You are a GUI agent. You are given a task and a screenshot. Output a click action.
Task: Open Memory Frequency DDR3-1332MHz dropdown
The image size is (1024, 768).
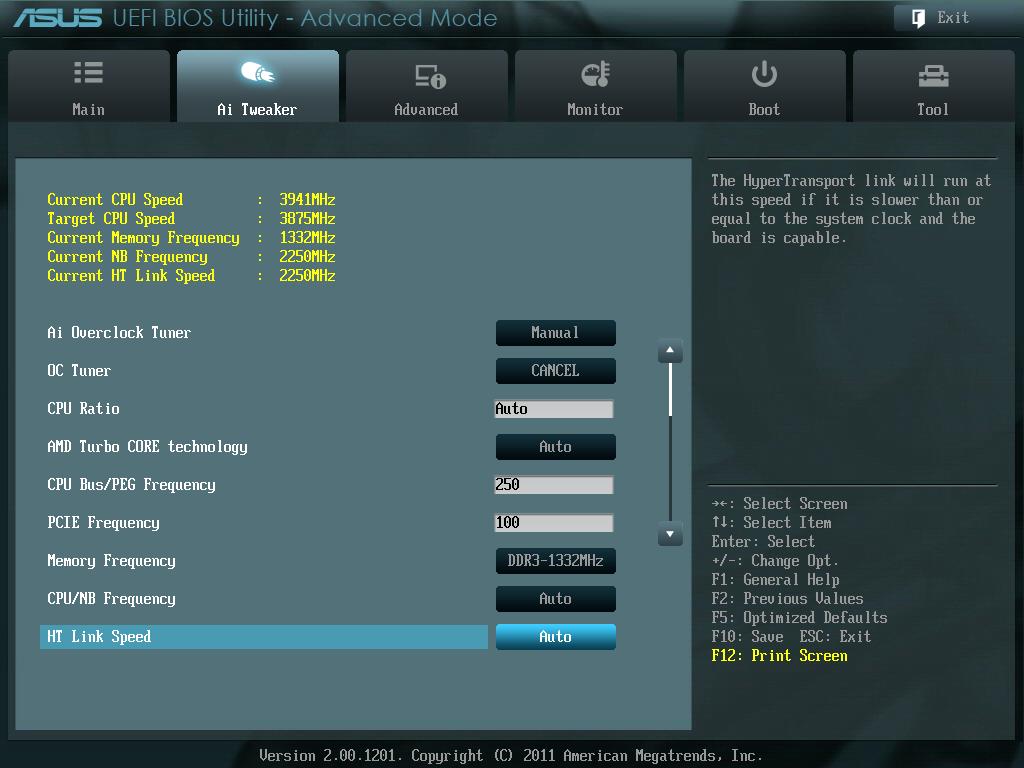click(555, 561)
